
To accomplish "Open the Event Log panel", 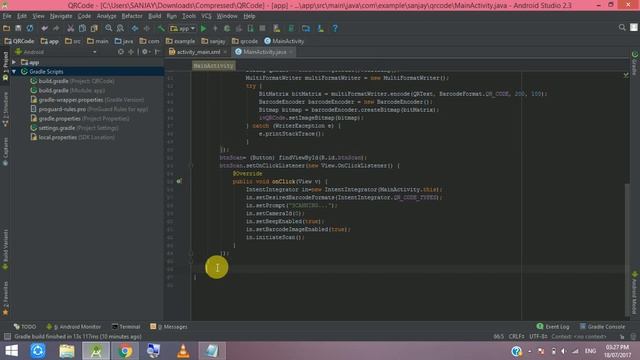I will pyautogui.click(x=553, y=327).
